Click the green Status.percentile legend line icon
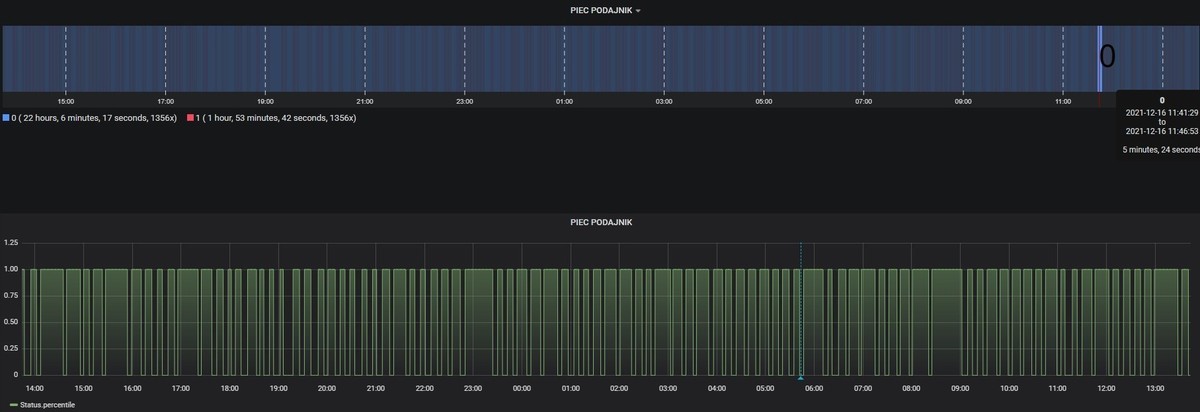The width and height of the screenshot is (1200, 412). click(12, 405)
